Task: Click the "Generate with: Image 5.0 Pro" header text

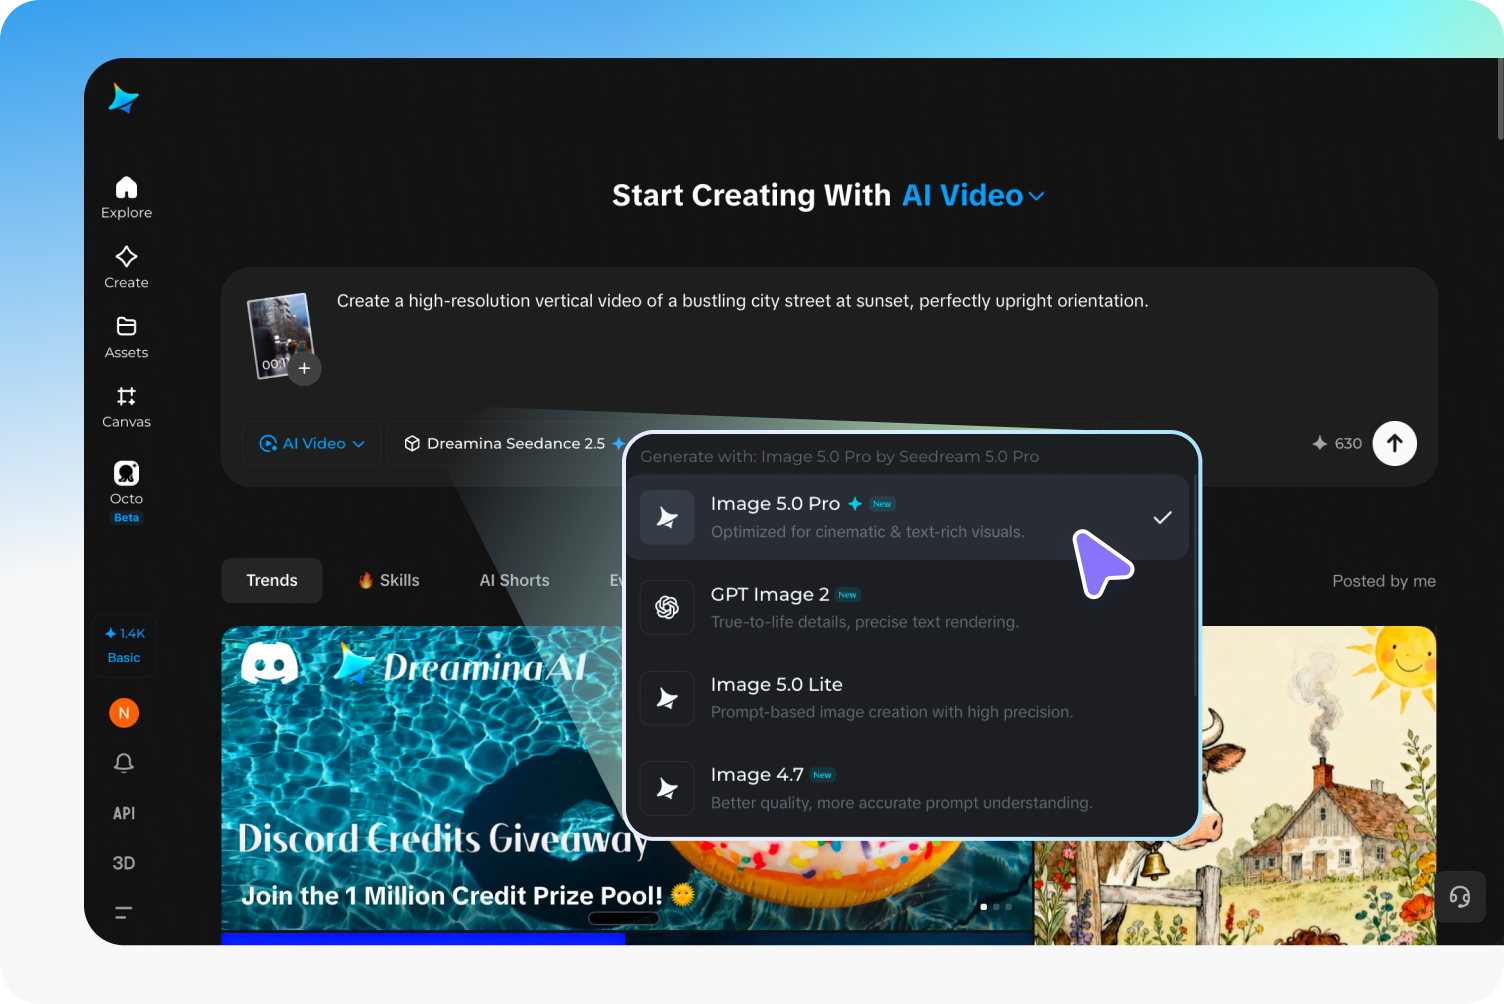Action: click(840, 456)
